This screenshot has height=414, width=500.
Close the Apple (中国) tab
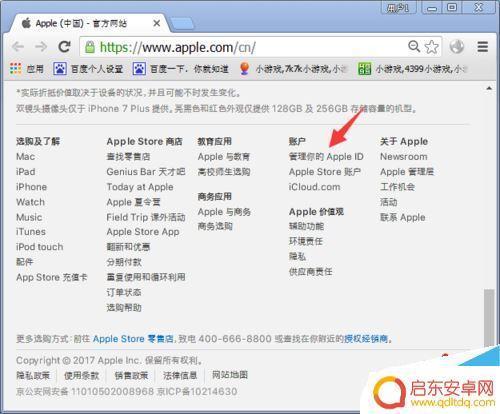tap(156, 24)
